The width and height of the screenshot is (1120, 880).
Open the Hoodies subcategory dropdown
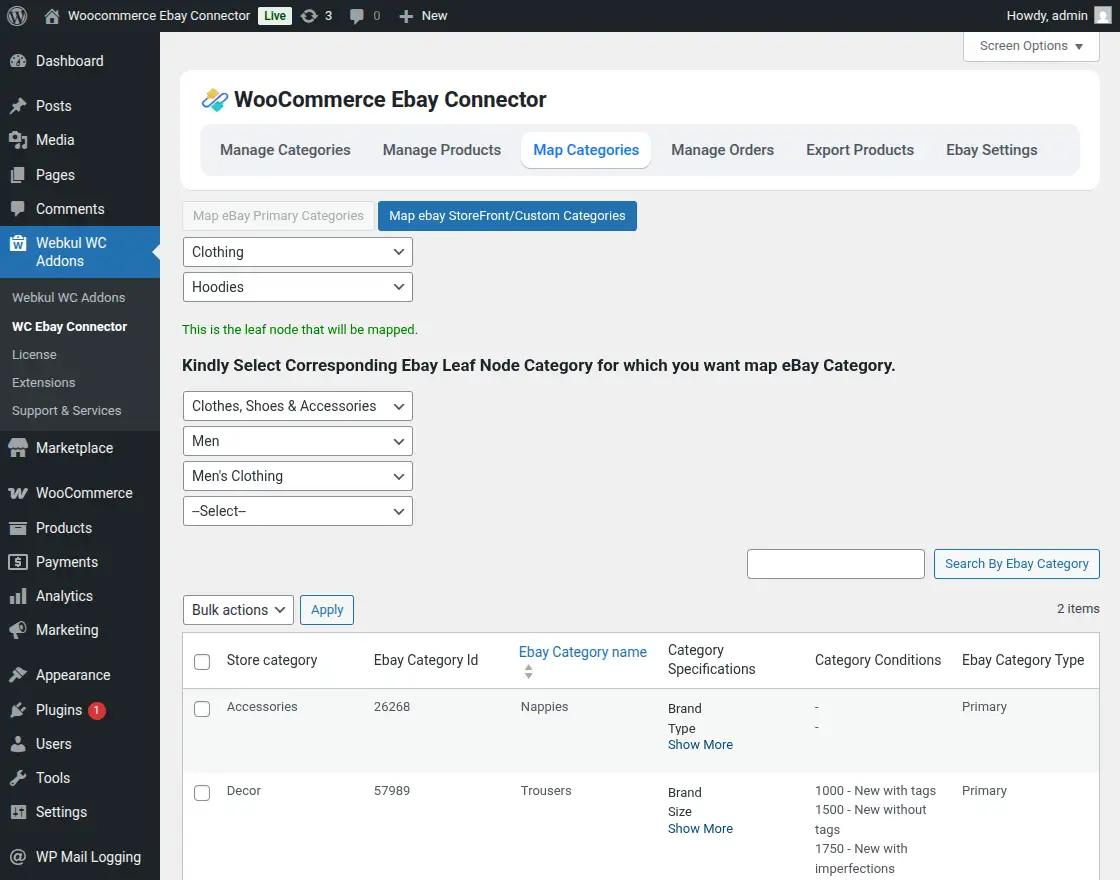click(x=298, y=287)
